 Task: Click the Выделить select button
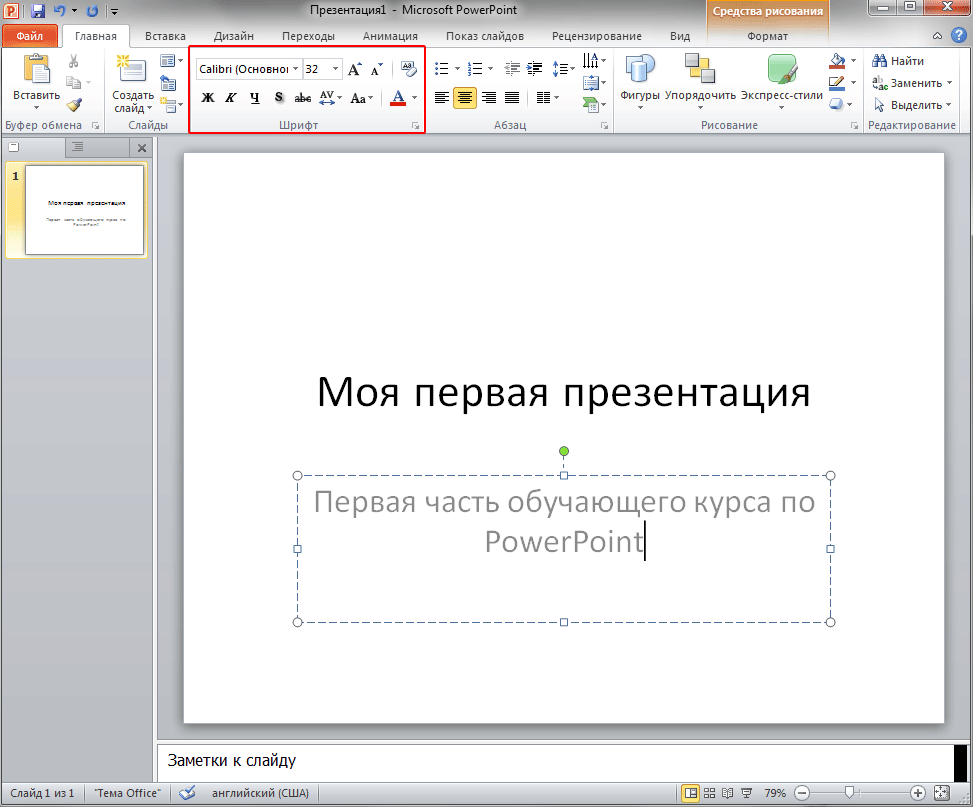coord(912,105)
